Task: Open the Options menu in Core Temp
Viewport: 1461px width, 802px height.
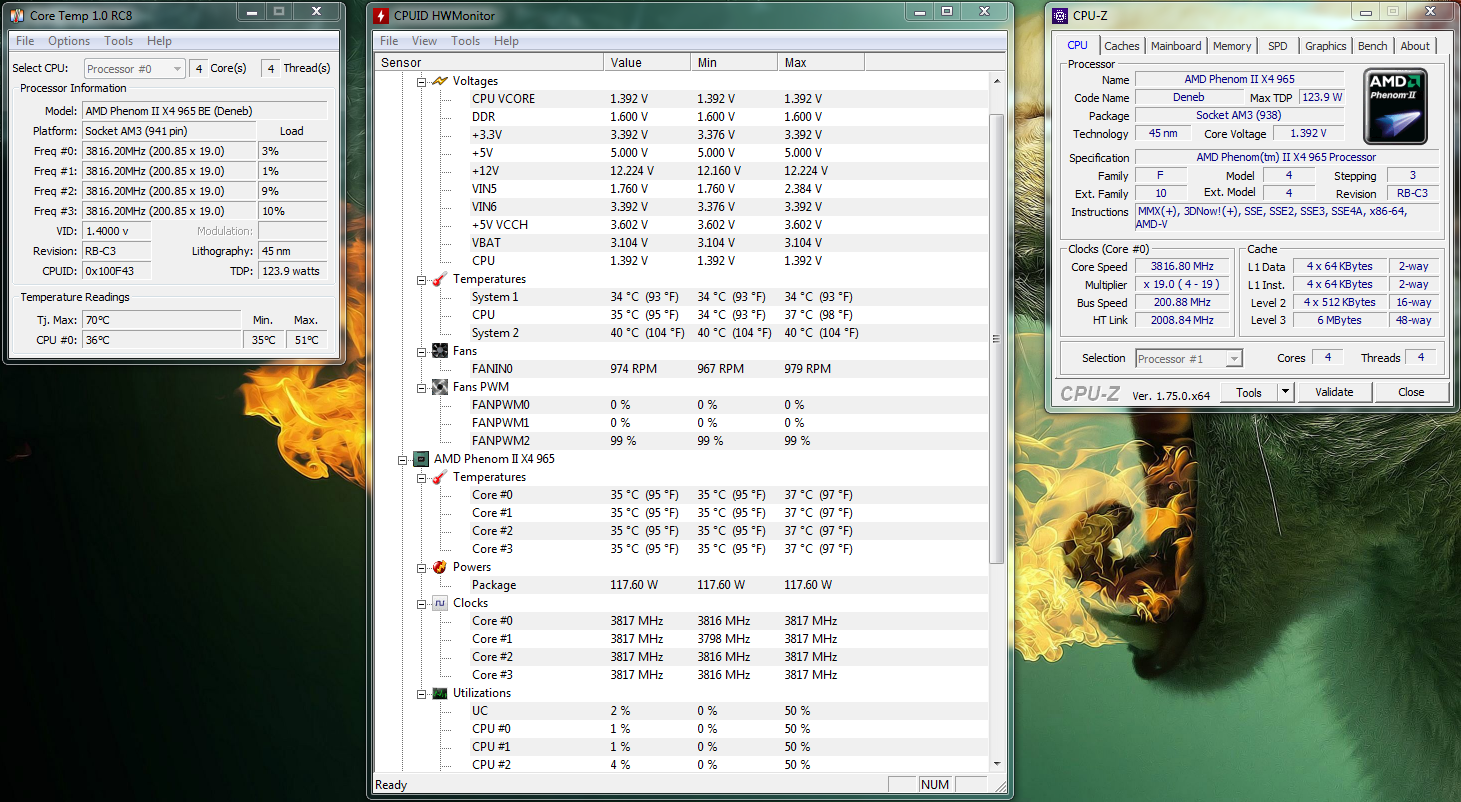Action: (69, 41)
